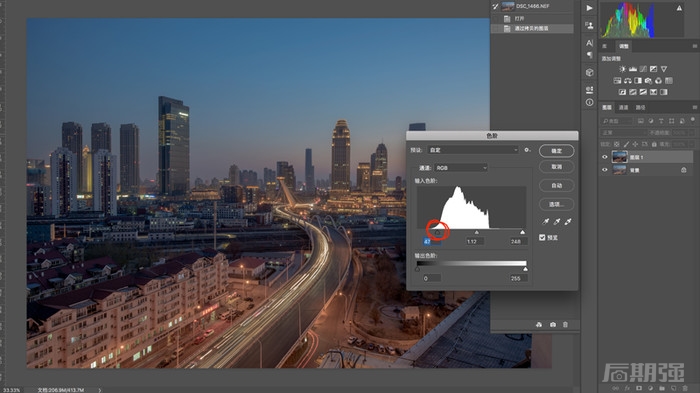Screen dimensions: 700x393
Task: Add a Color Balance adjustment layer
Action: click(628, 81)
